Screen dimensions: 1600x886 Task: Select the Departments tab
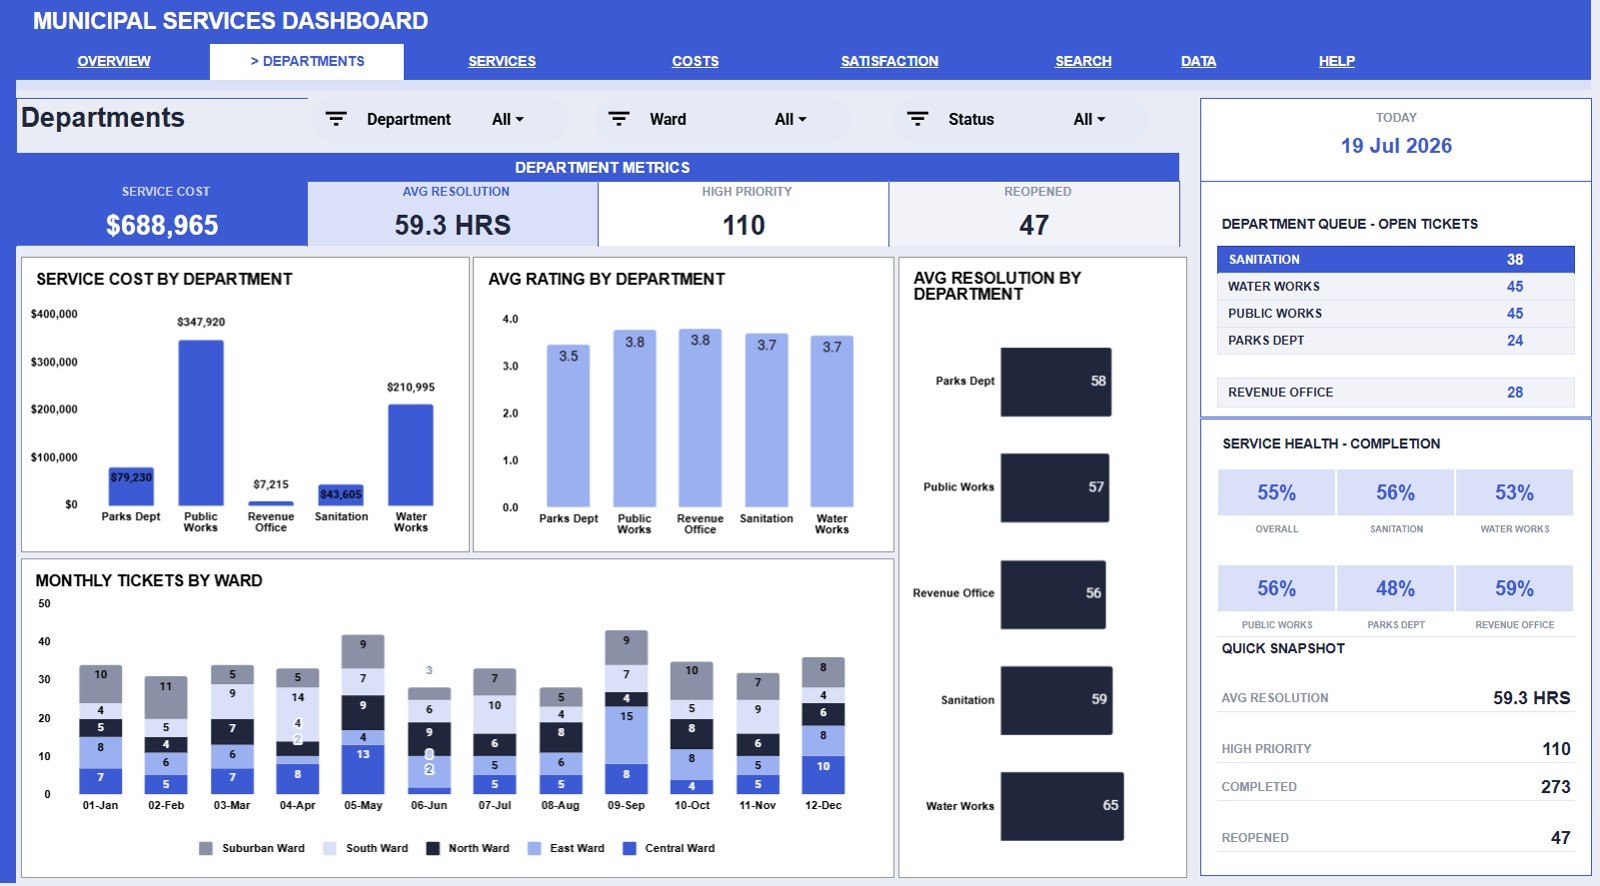307,61
